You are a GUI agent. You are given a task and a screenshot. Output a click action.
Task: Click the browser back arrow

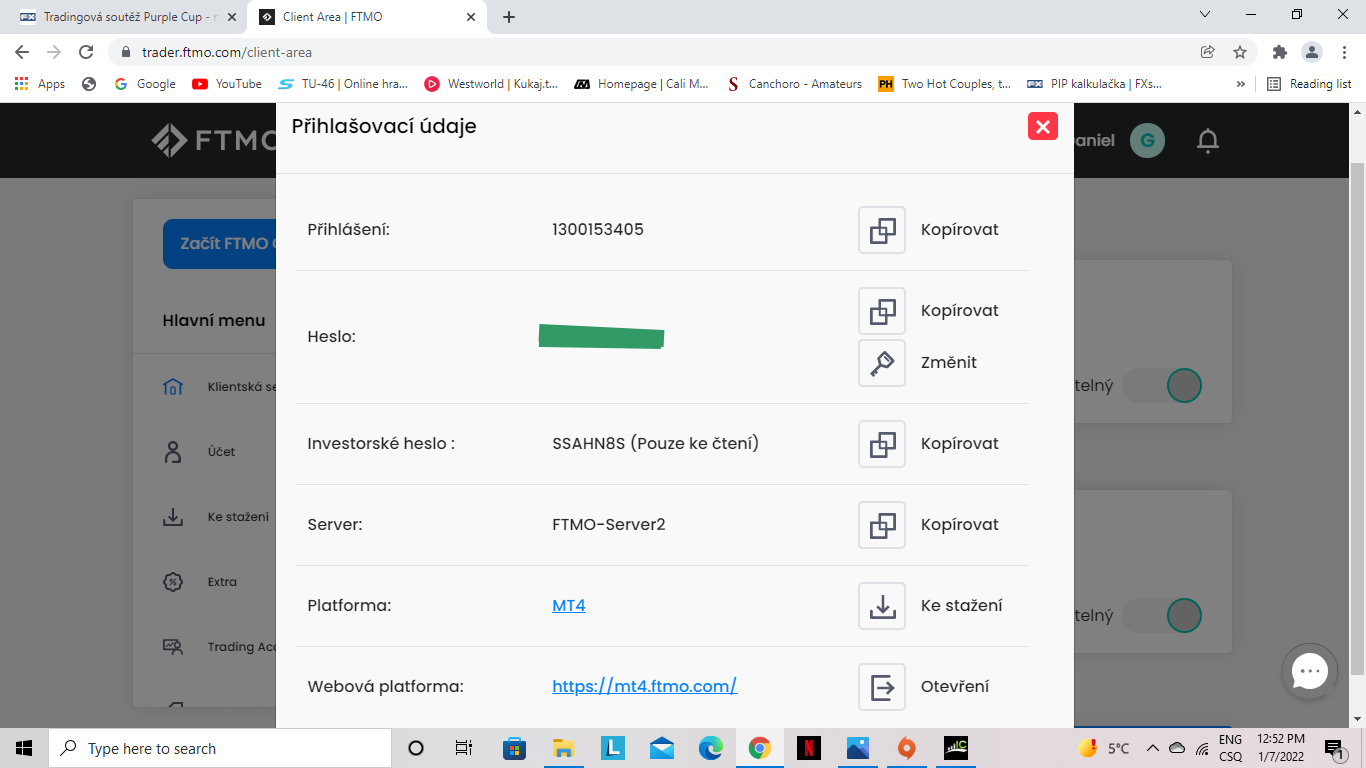(22, 52)
